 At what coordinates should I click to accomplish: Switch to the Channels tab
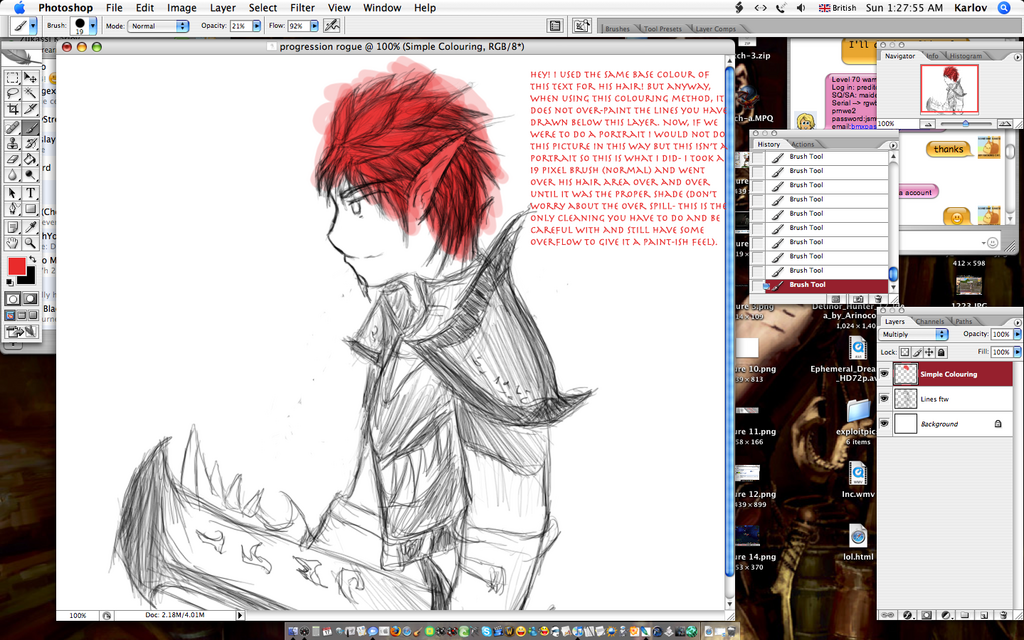coord(930,321)
